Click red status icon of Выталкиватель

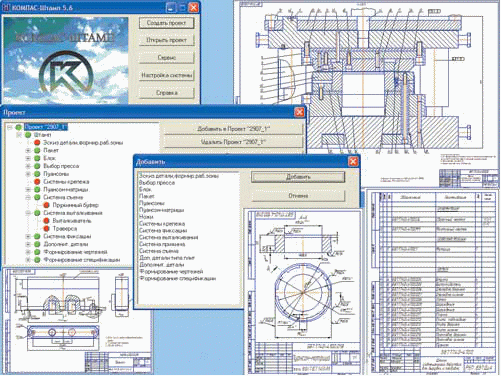[x=47, y=221]
